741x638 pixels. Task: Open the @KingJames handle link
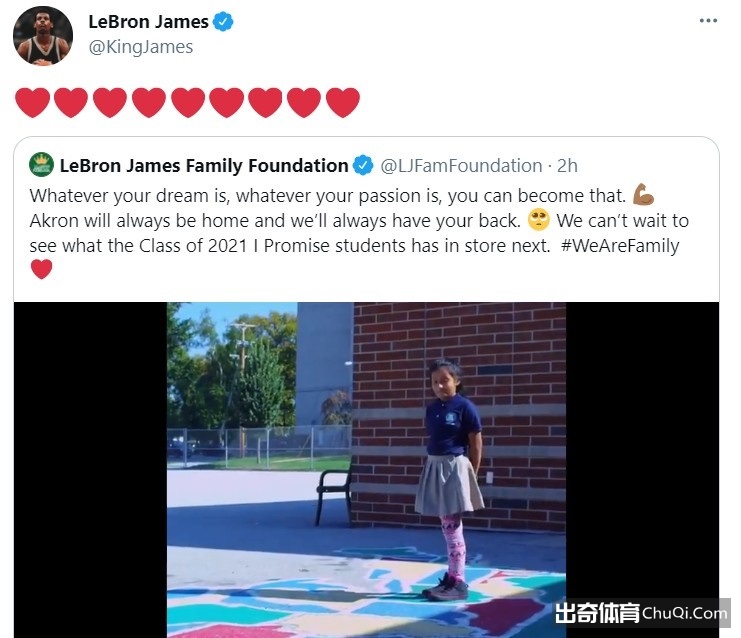(x=141, y=47)
